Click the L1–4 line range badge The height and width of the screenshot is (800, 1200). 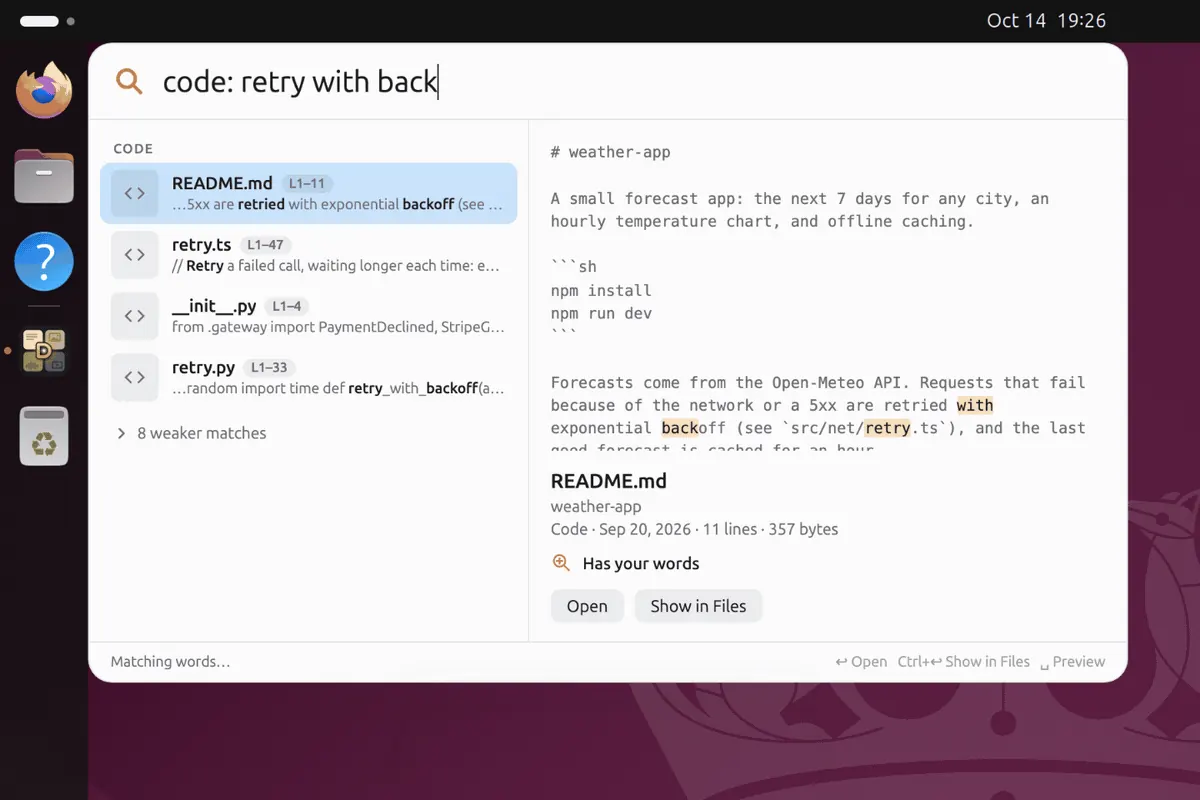point(286,306)
